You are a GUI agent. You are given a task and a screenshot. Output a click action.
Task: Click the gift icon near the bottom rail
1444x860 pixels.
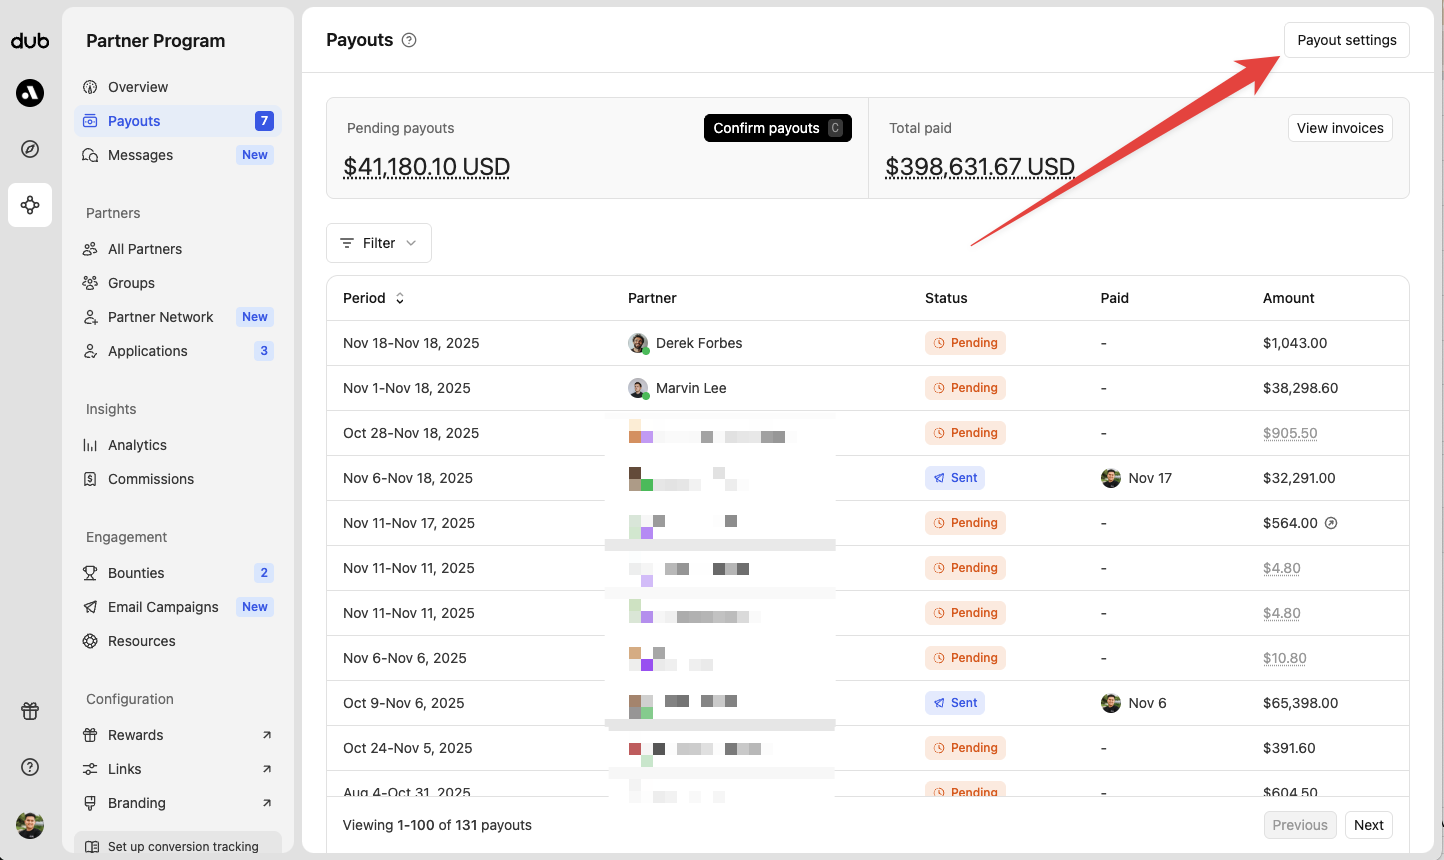tap(29, 711)
